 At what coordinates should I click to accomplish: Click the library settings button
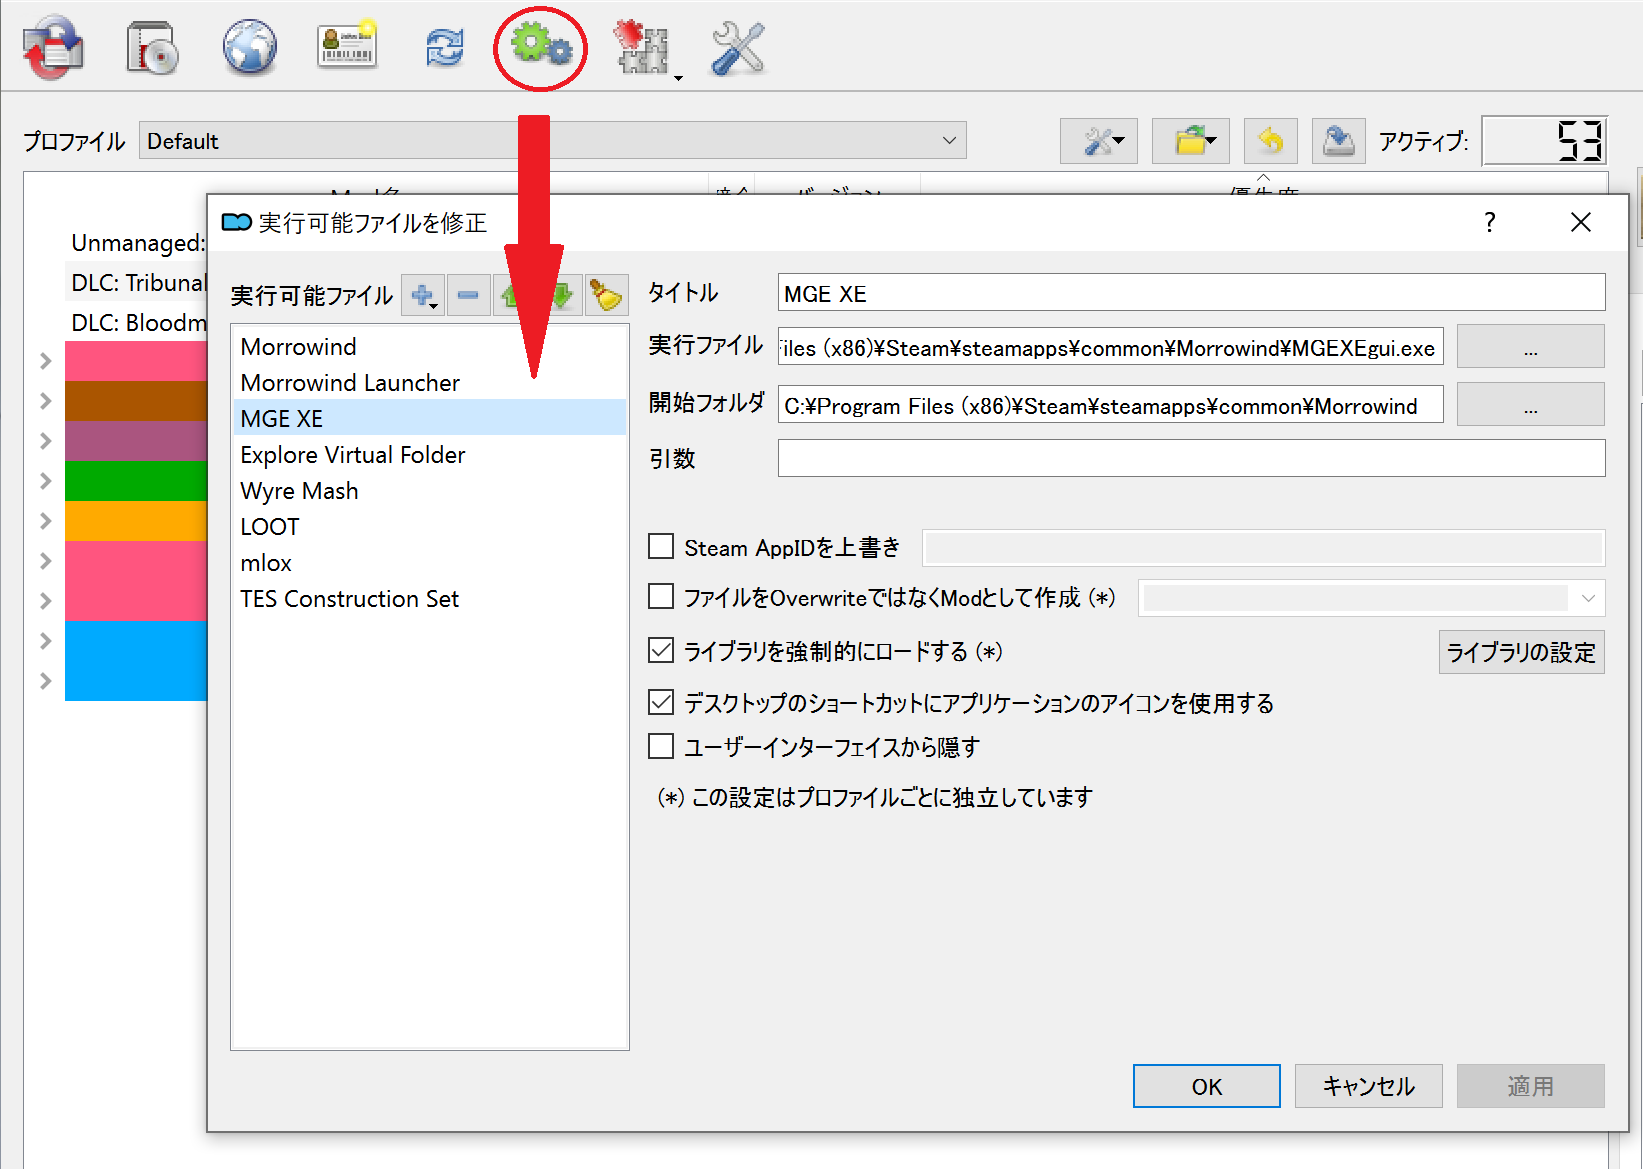[x=1520, y=652]
